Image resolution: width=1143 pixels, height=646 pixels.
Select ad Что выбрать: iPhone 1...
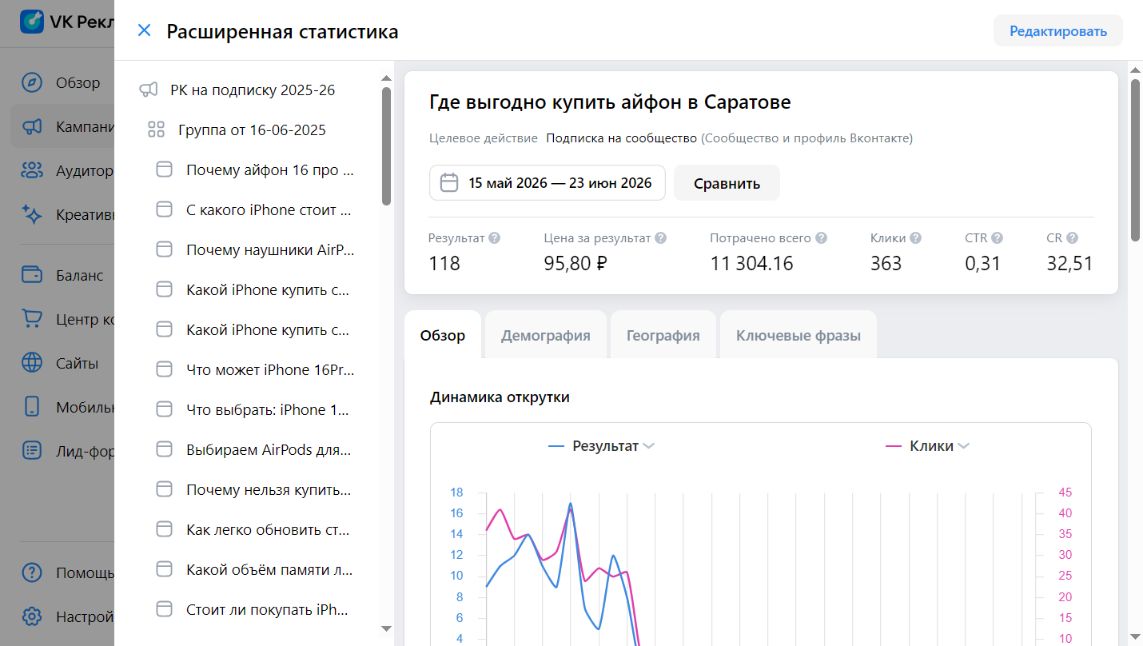pyautogui.click(x=268, y=410)
